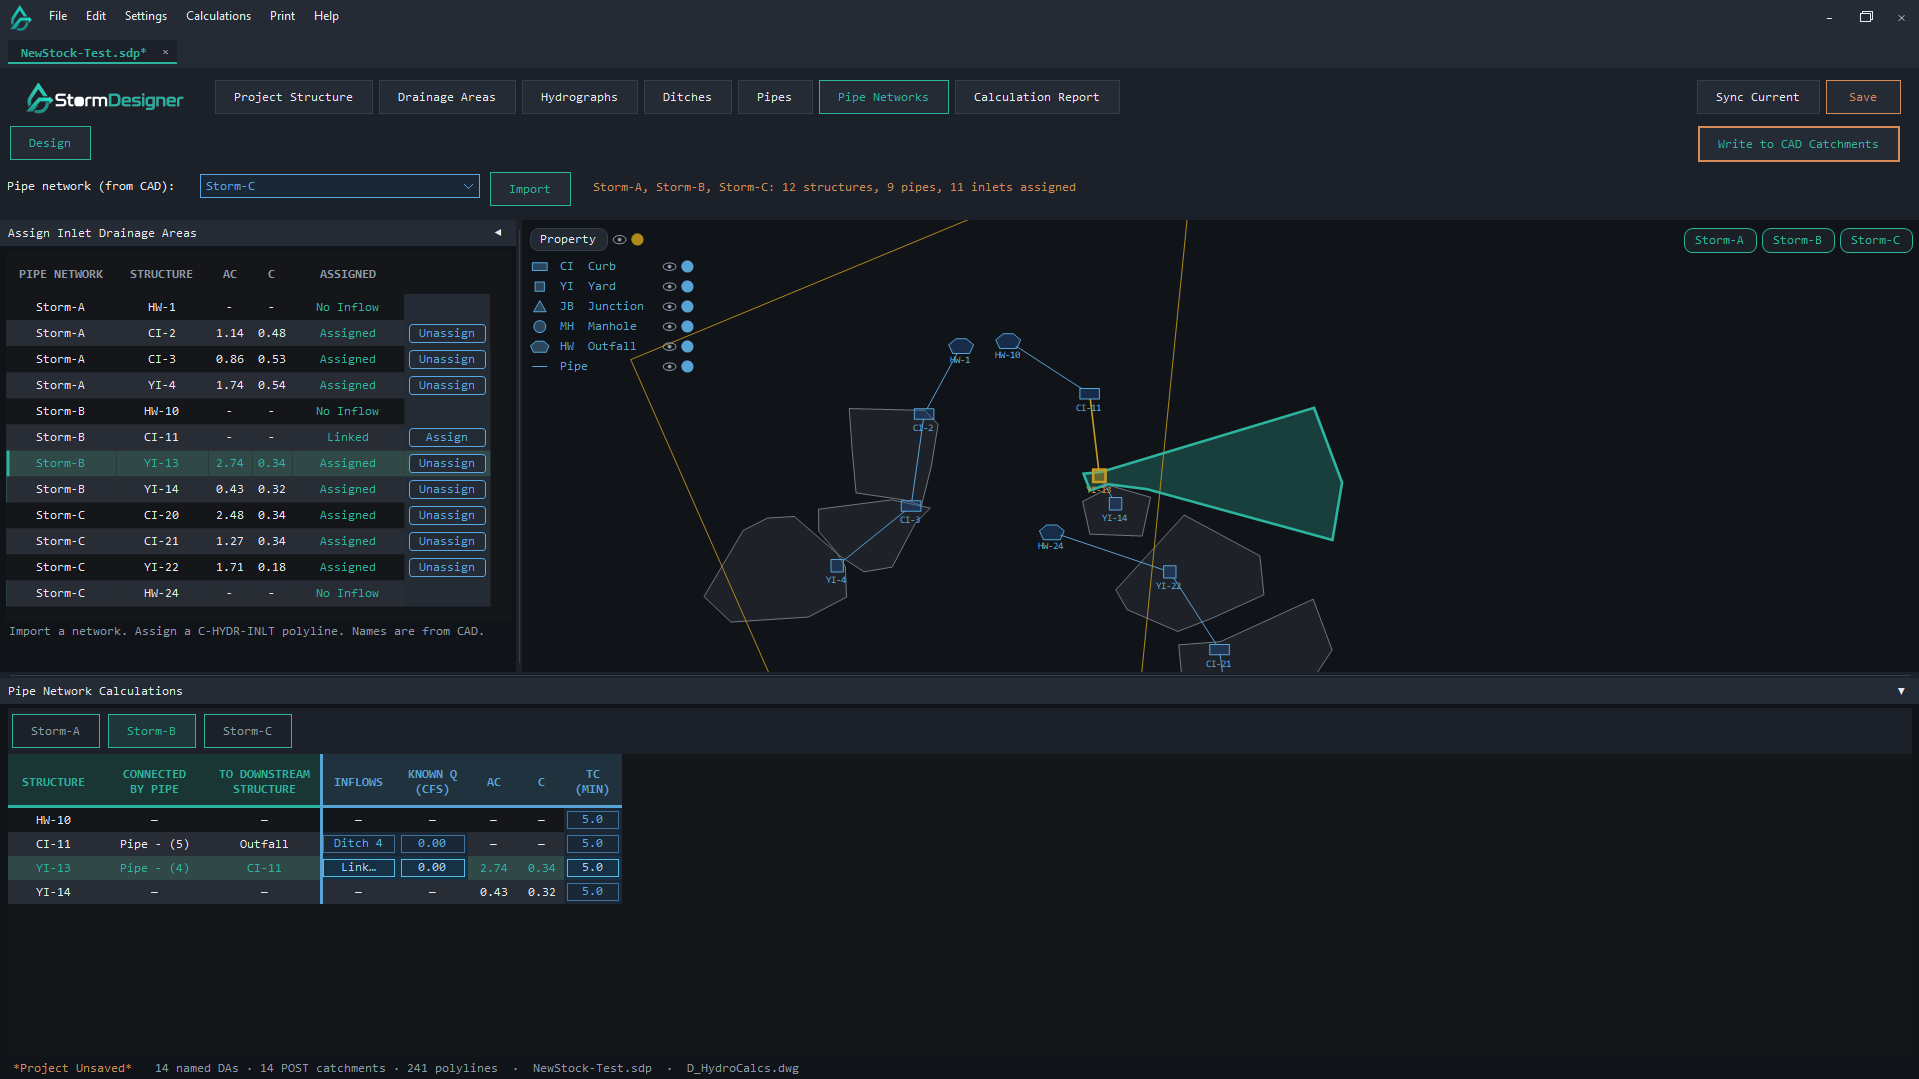Click the app logo in title bar

[x=21, y=17]
